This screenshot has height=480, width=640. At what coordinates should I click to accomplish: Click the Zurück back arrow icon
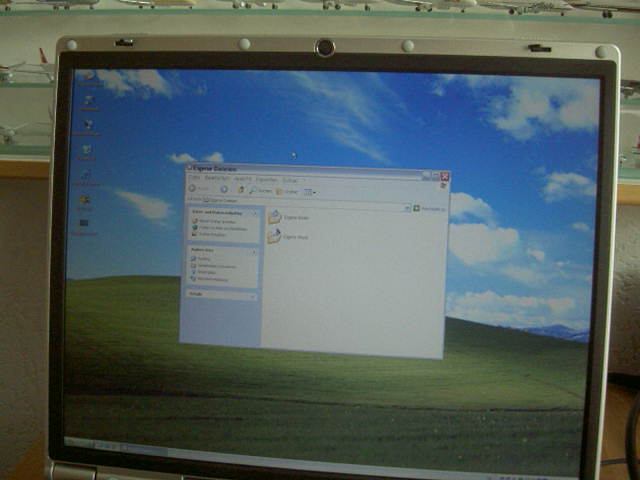click(192, 188)
